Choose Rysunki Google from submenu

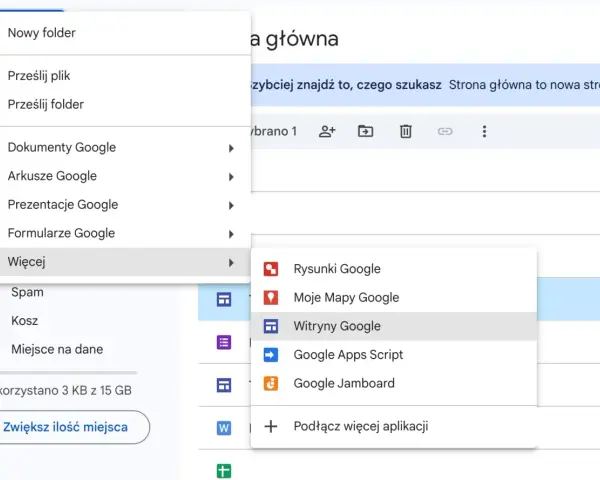pos(394,269)
